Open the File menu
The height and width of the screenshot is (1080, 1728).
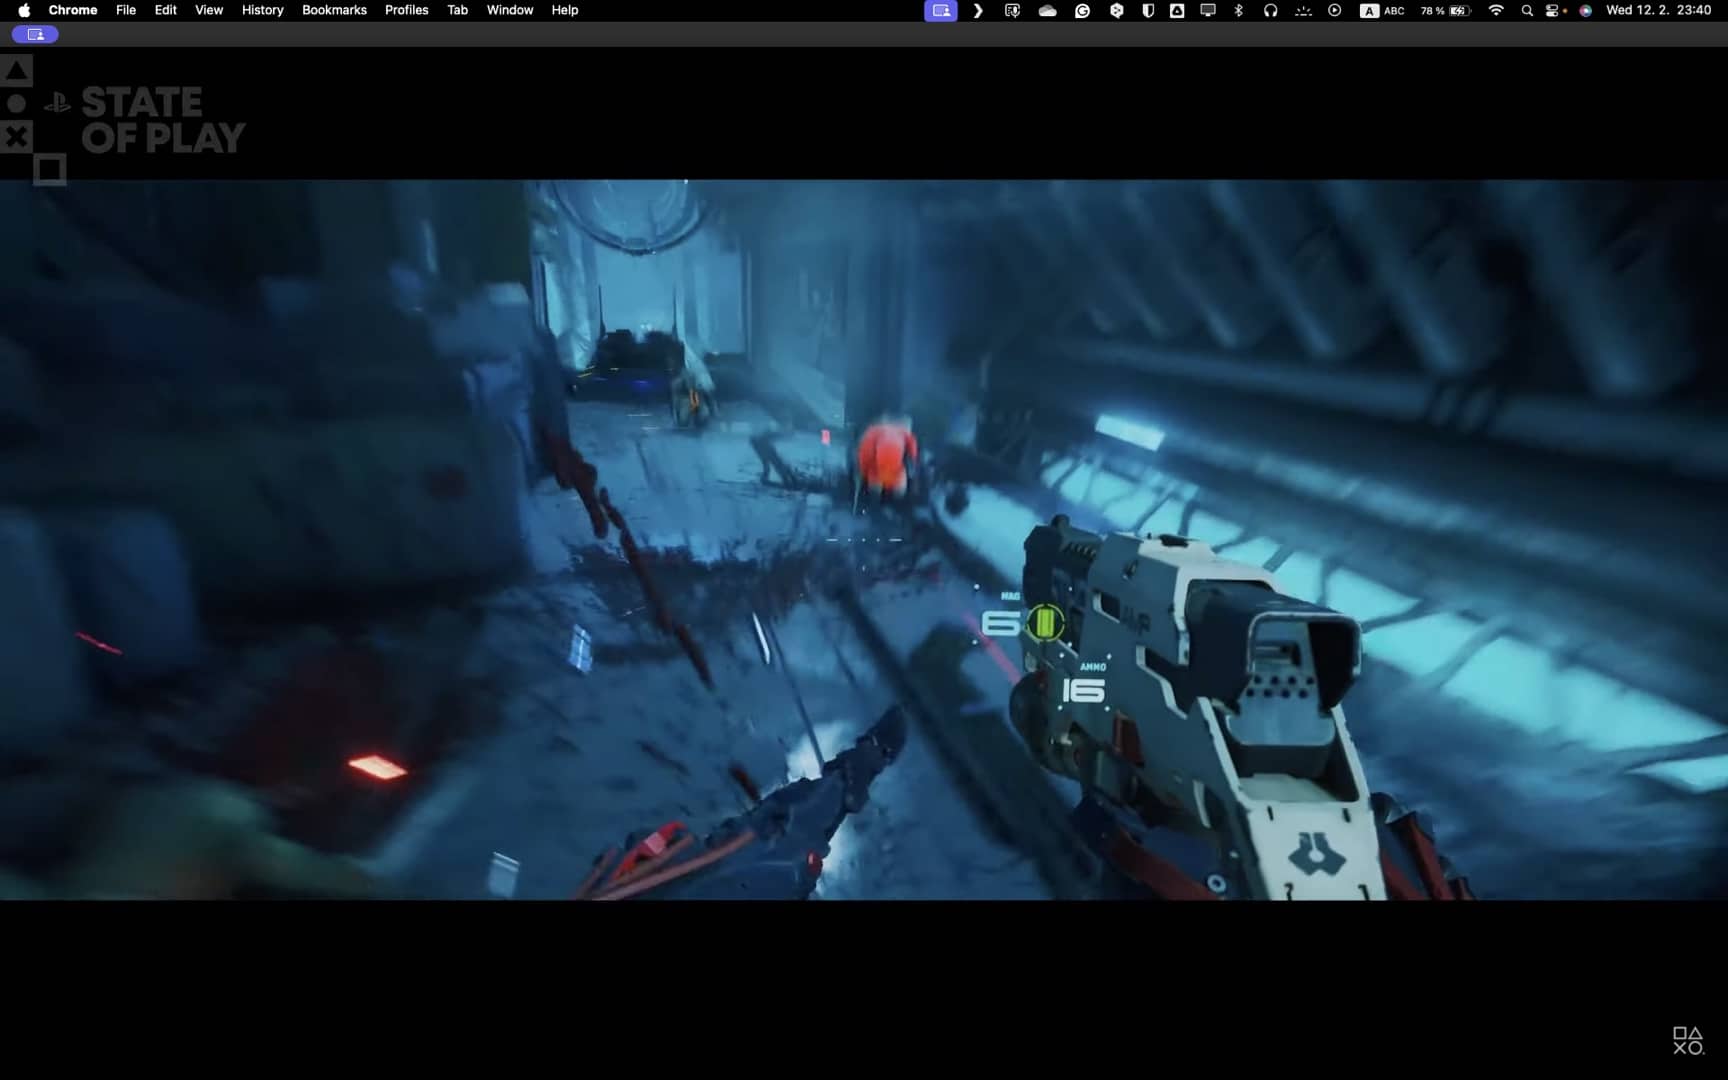coord(126,10)
